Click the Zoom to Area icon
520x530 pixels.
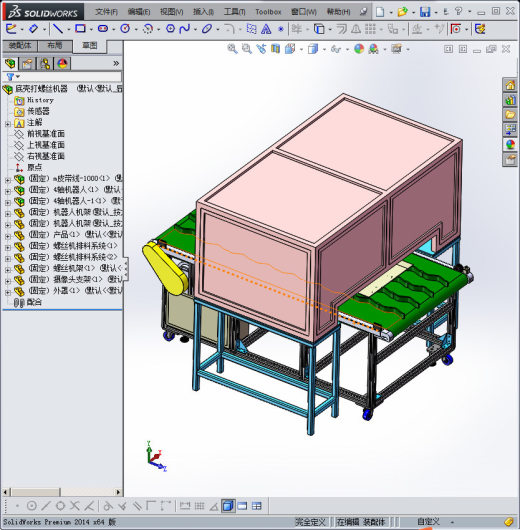click(247, 49)
